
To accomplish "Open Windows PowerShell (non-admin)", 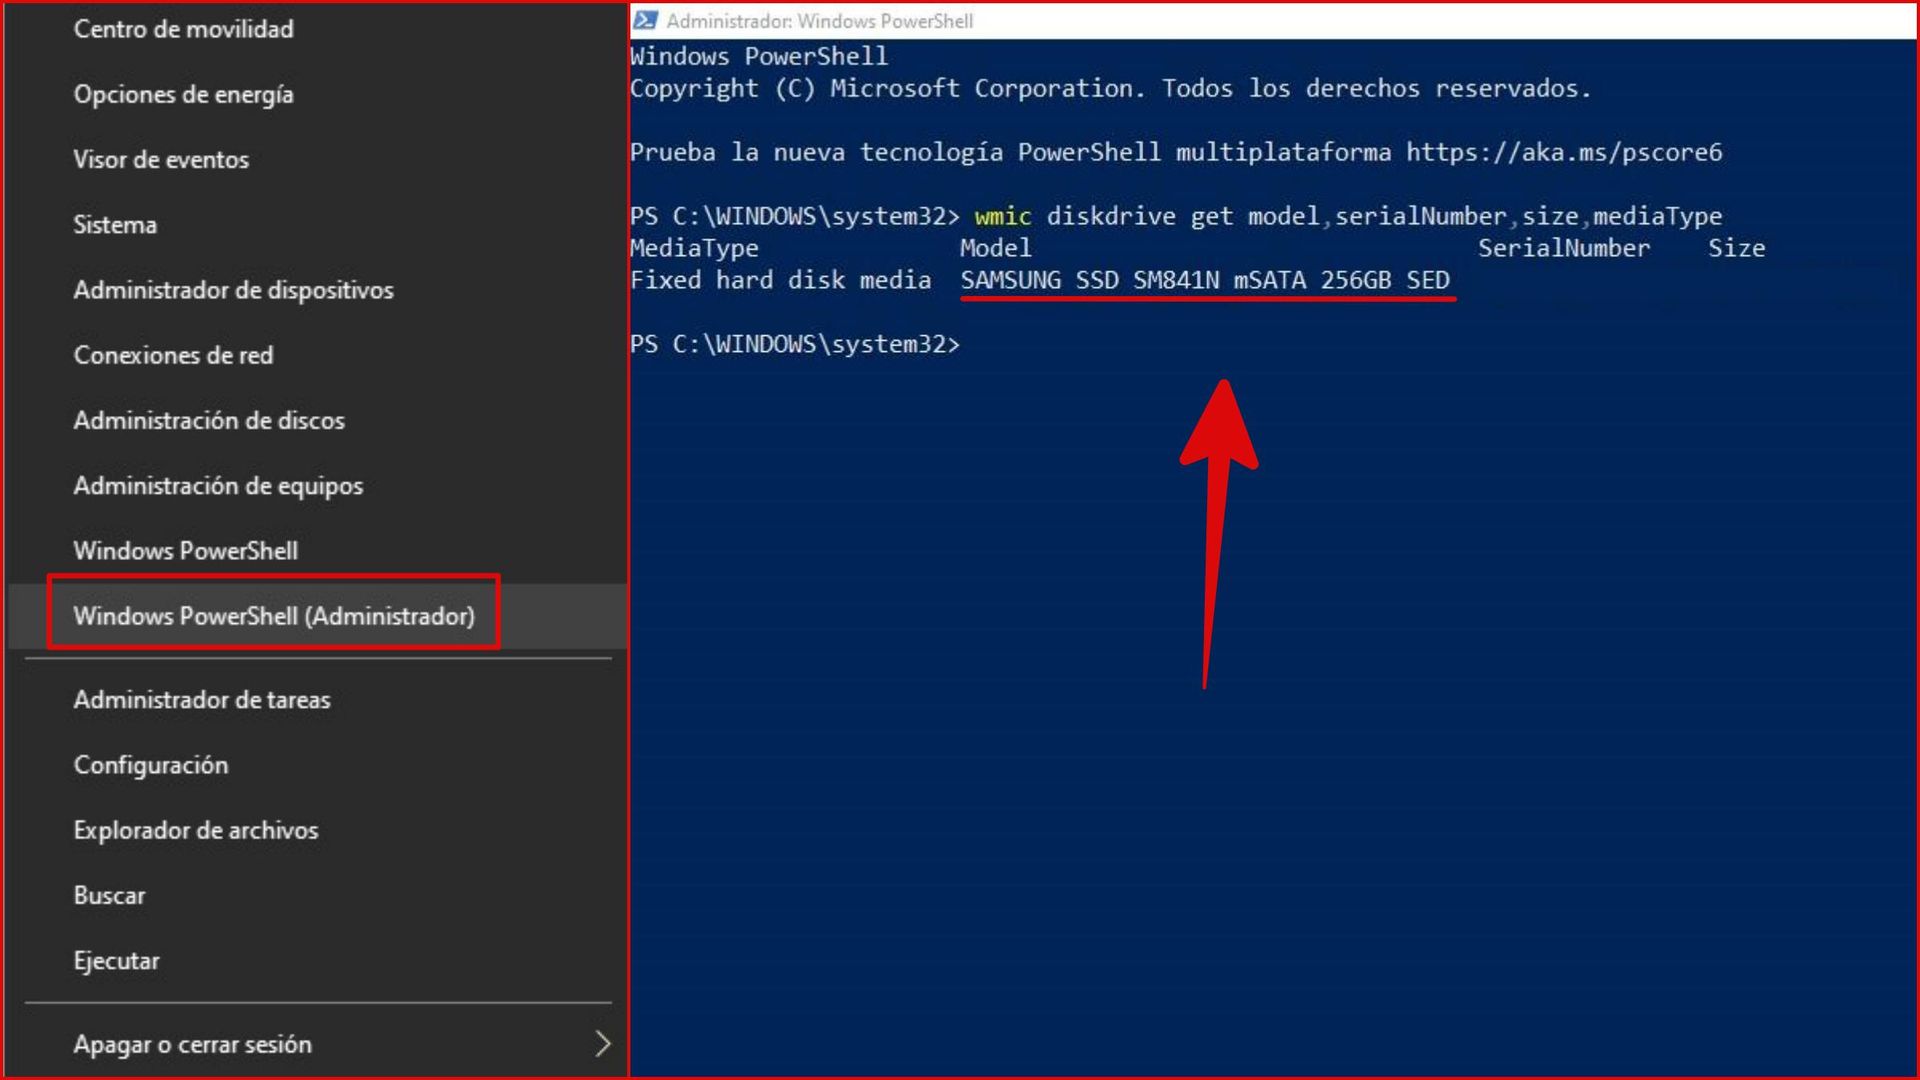I will coord(185,551).
